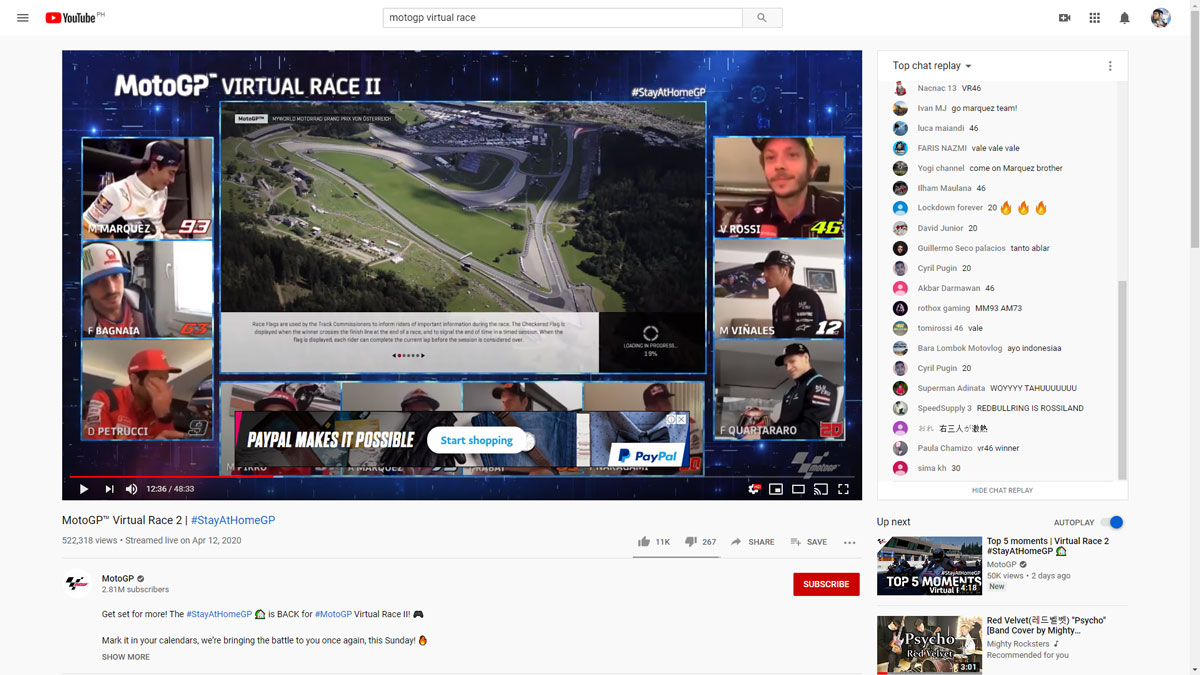Click Guillermo Seco palacios chat message
The image size is (1200, 675).
coord(1002,248)
